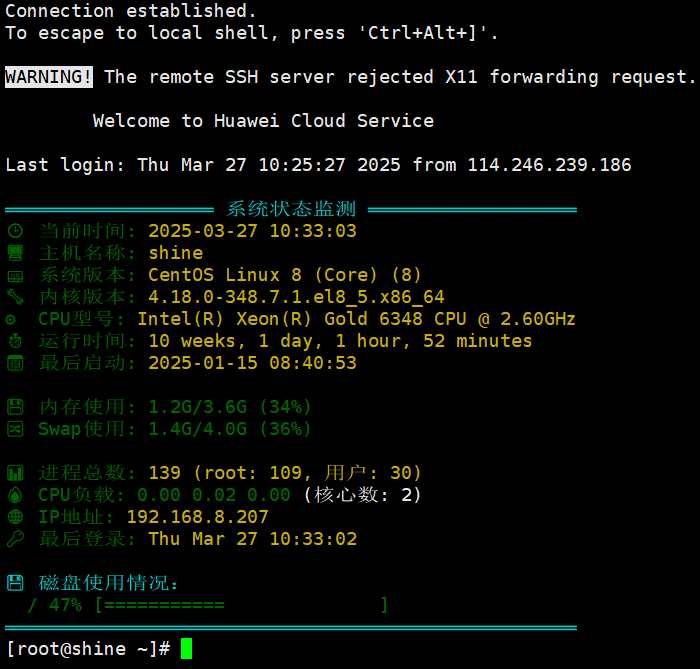Click the keyboard icon next to 系统版本

pyautogui.click(x=15, y=275)
